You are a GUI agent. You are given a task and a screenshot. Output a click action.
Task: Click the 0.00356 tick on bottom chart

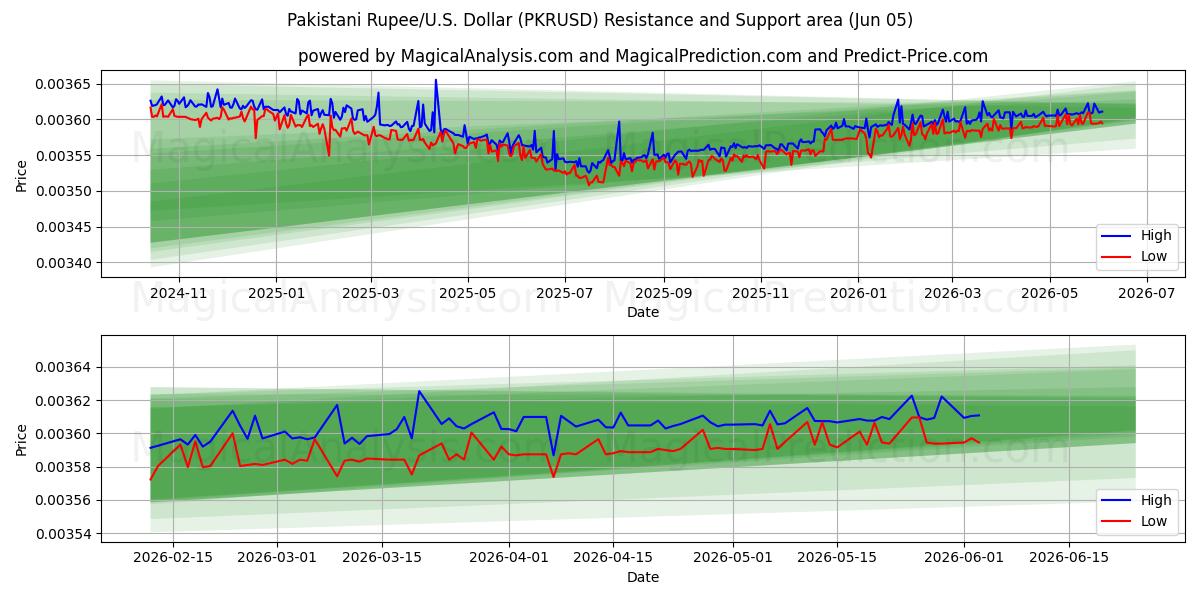65,500
